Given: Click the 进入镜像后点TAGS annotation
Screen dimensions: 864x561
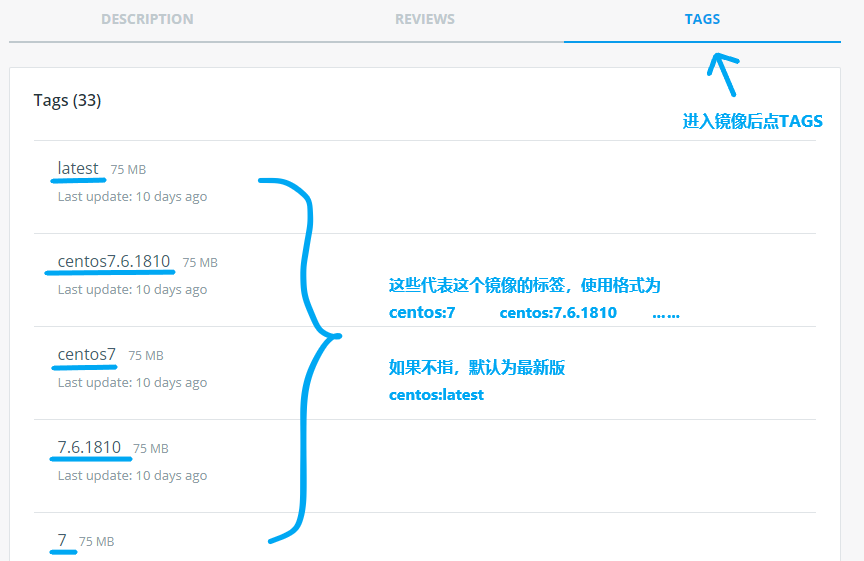Looking at the screenshot, I should pos(752,121).
